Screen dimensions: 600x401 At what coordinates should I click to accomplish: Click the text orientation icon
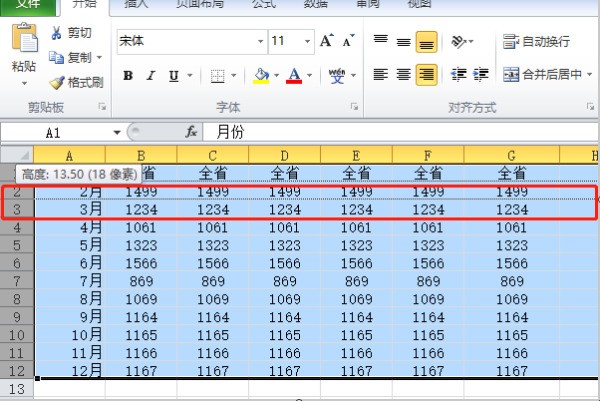[458, 41]
